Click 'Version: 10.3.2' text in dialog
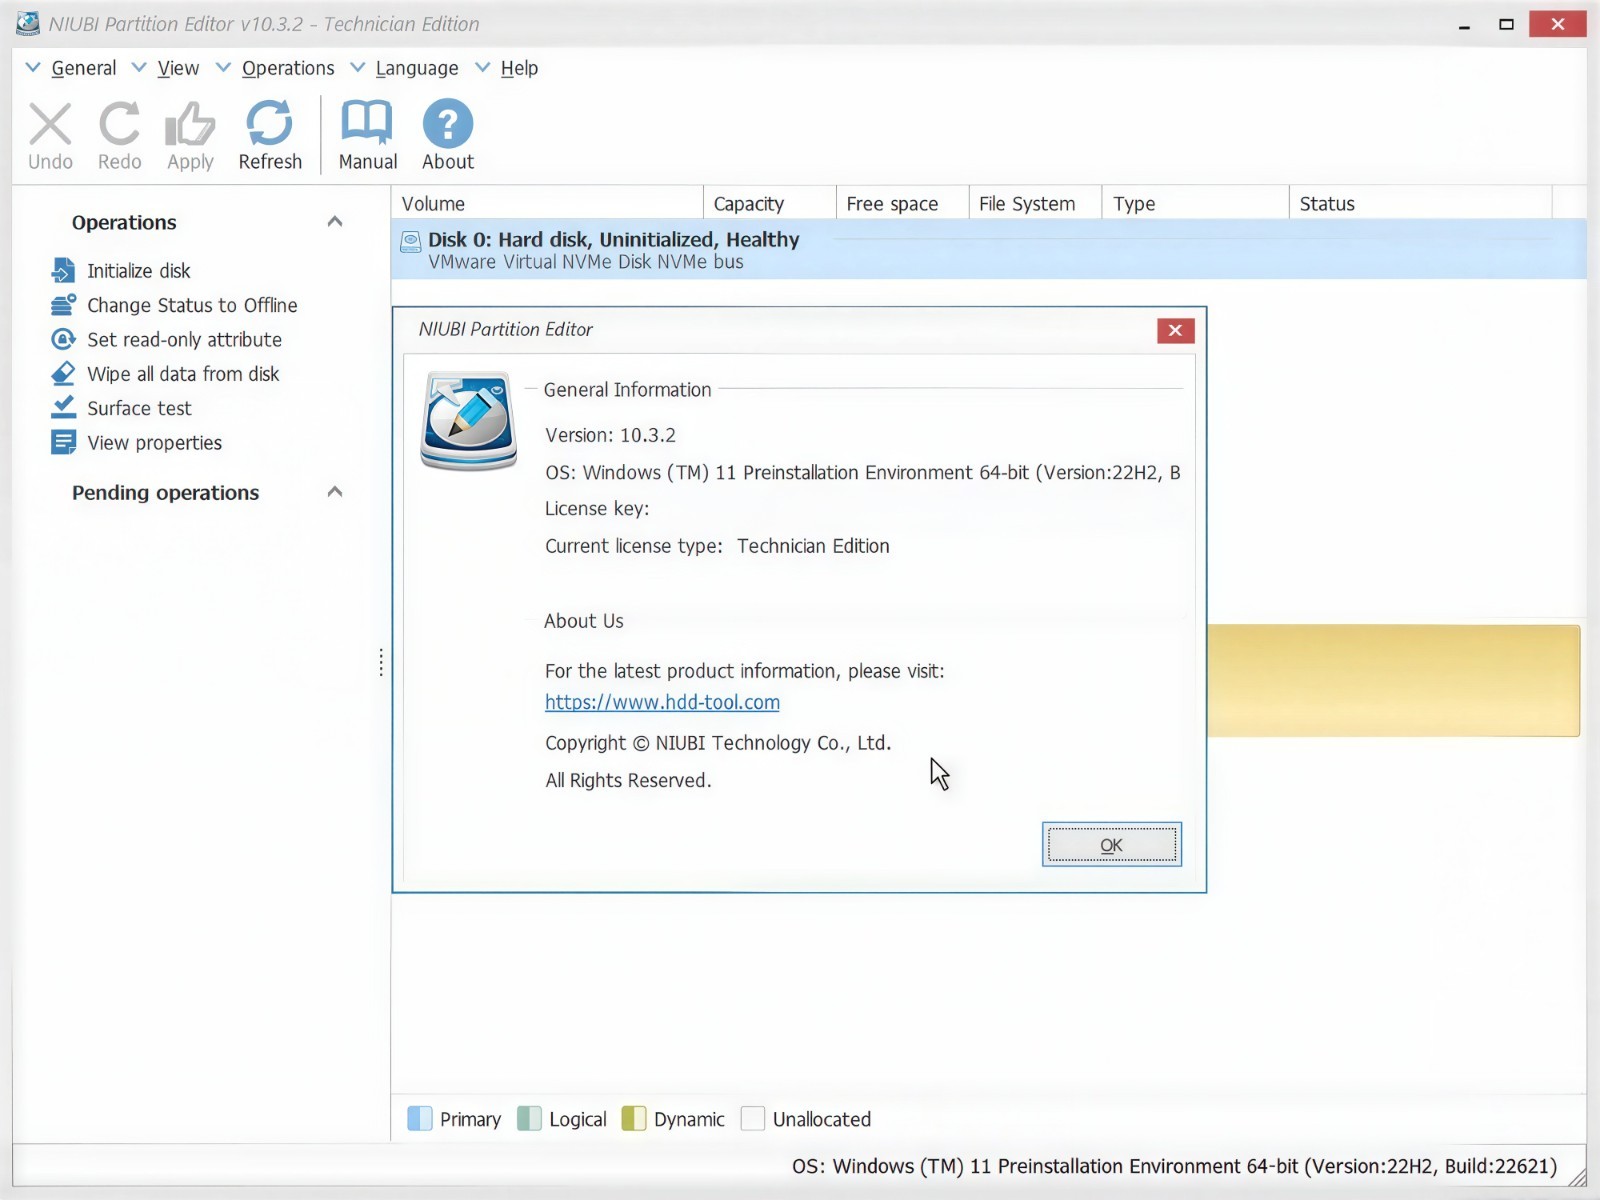This screenshot has height=1200, width=1600. click(610, 435)
